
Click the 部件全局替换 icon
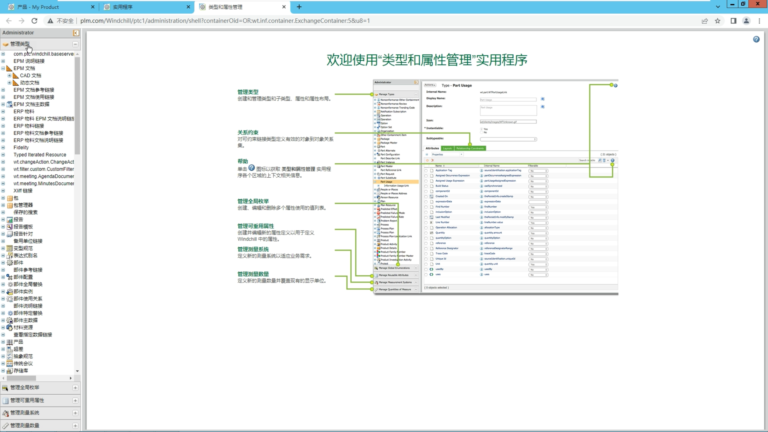(9, 284)
